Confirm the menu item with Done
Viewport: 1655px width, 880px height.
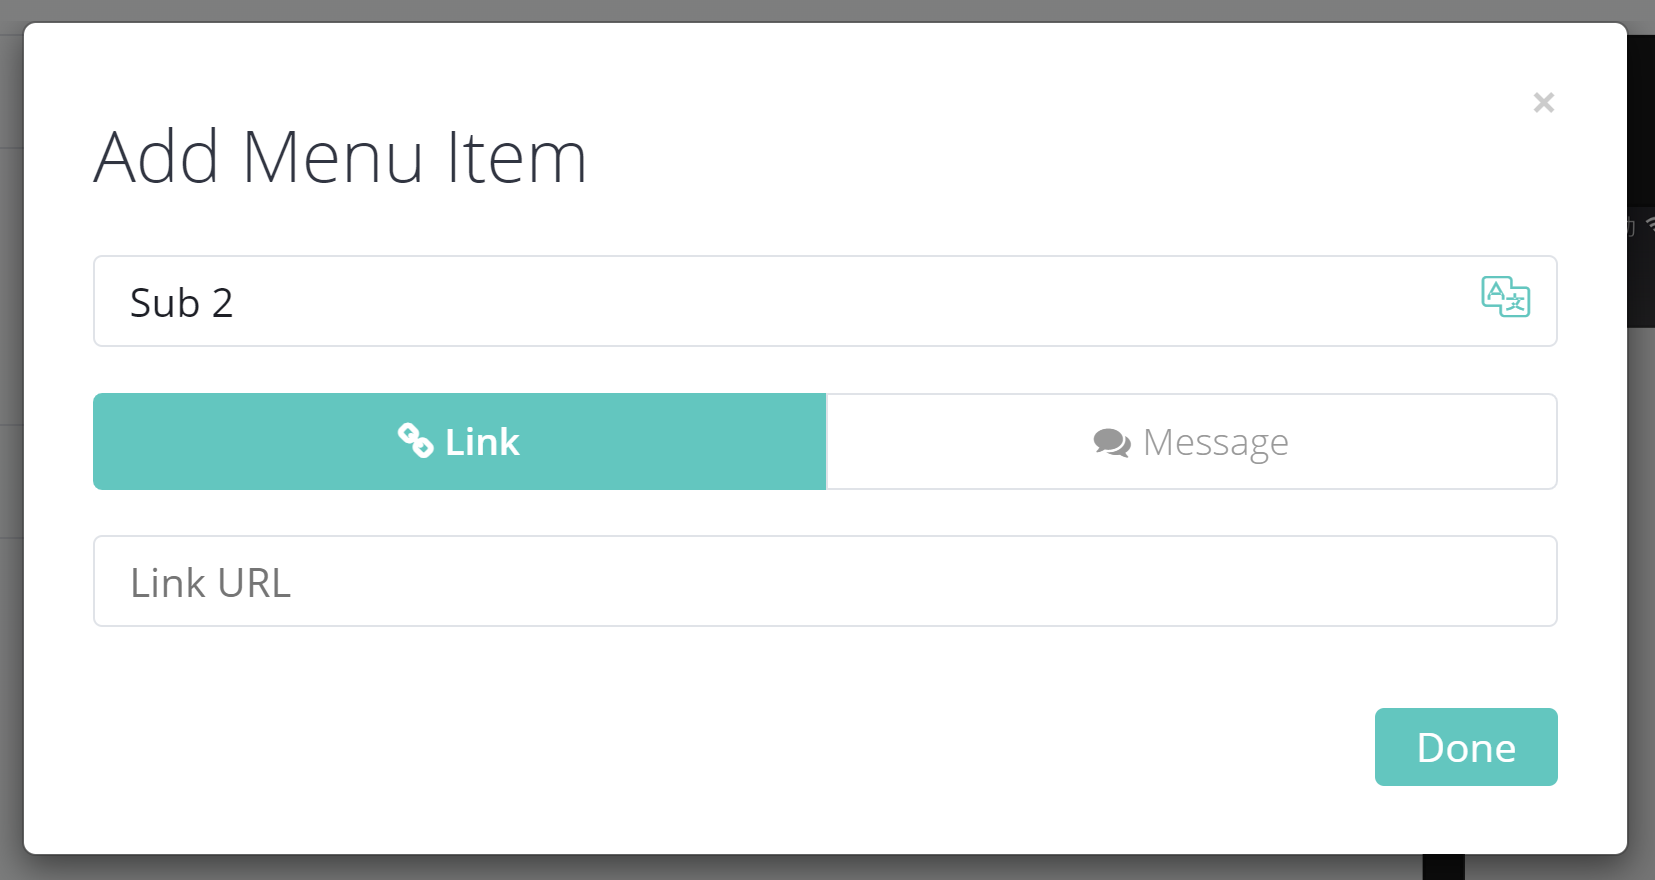click(x=1465, y=747)
